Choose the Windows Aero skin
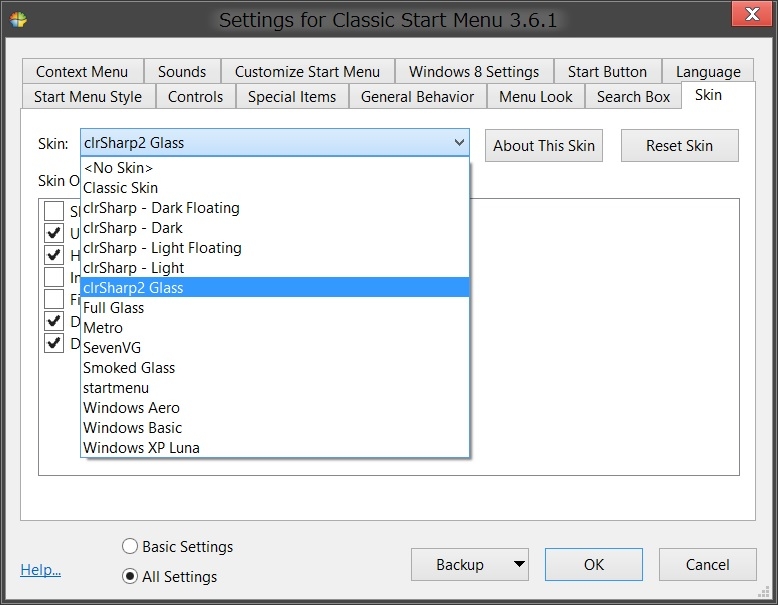778x605 pixels. pyautogui.click(x=275, y=407)
